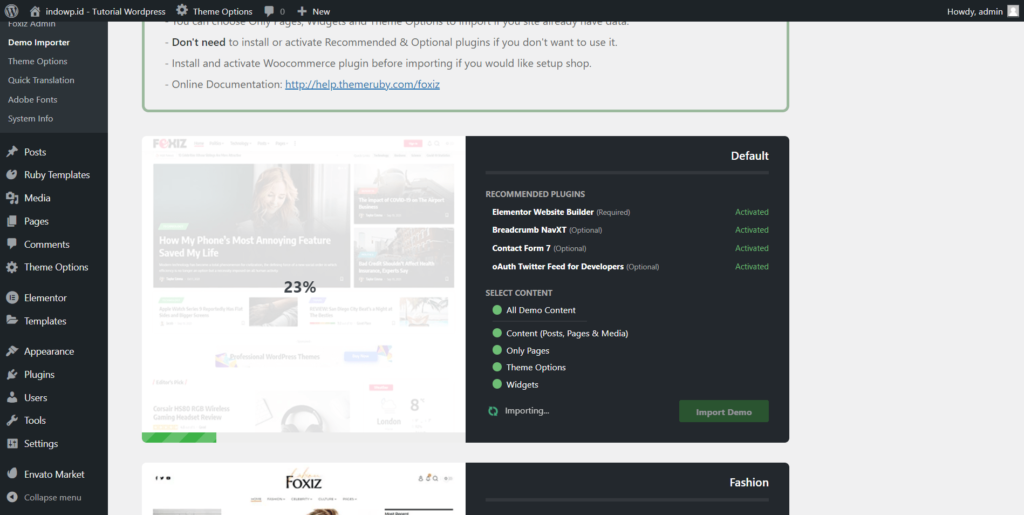Image resolution: width=1024 pixels, height=515 pixels.
Task: Click the Pages icon in sidebar
Action: 12,221
